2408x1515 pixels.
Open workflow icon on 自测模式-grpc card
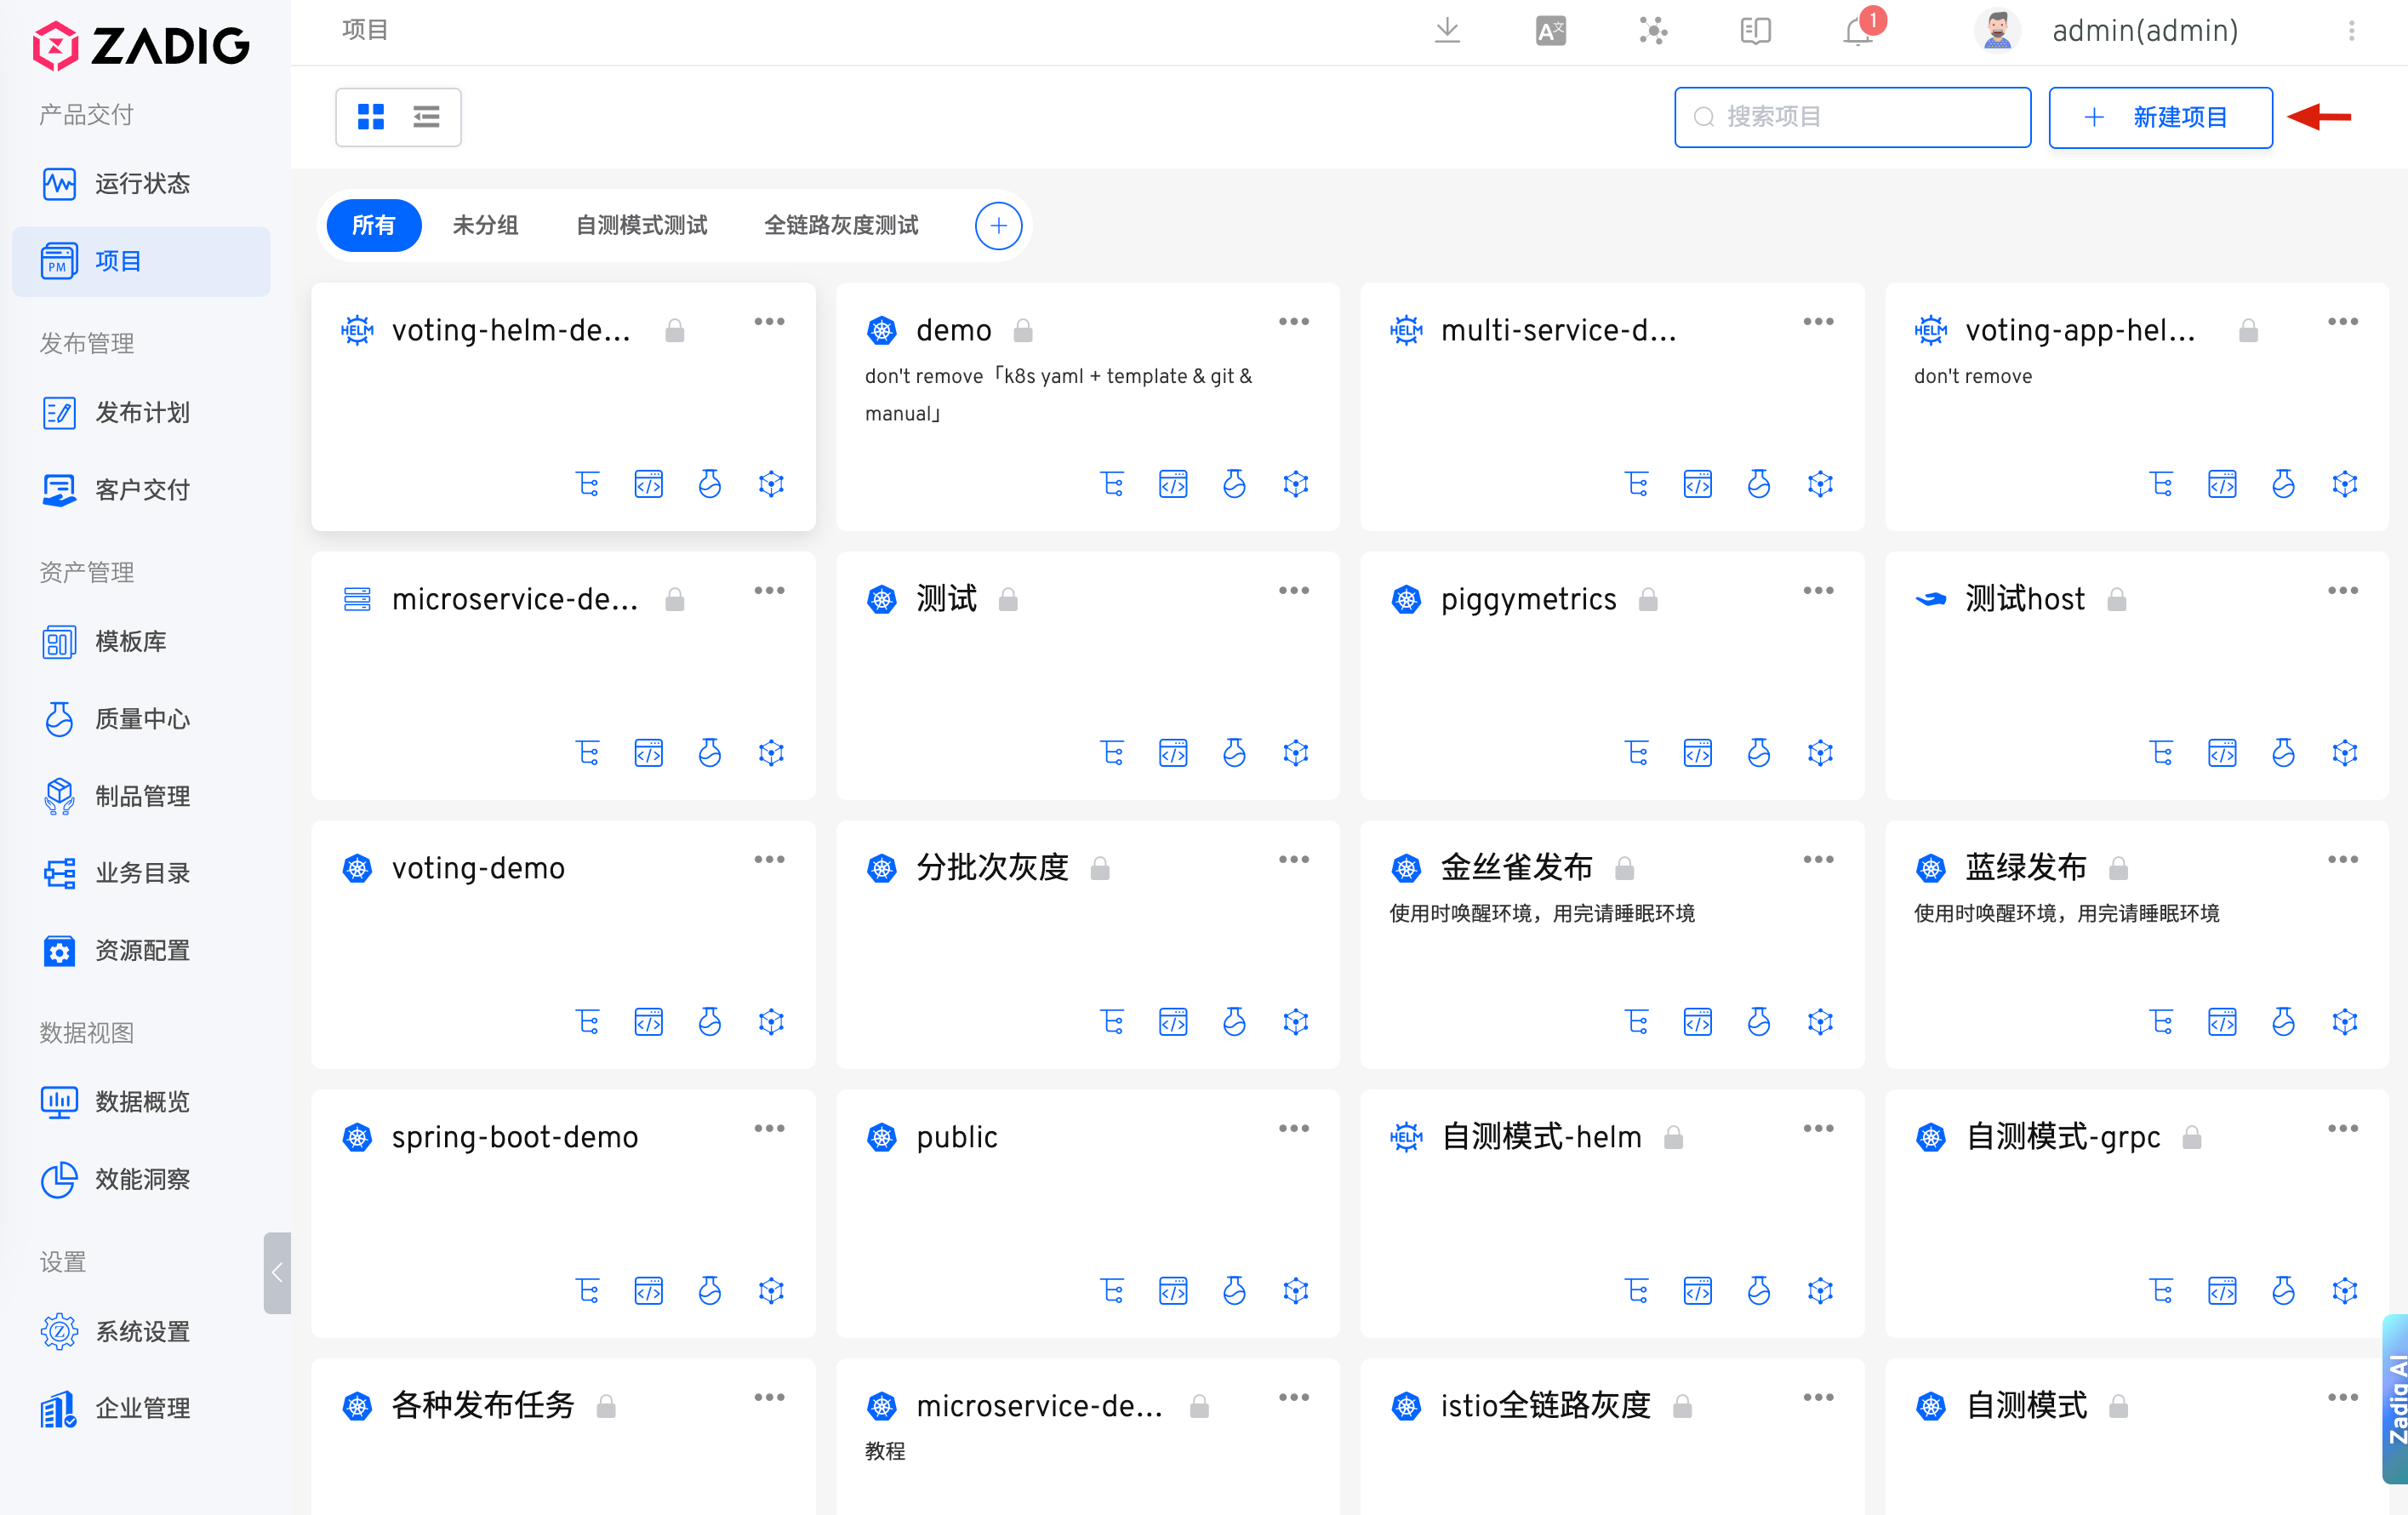coord(2161,1291)
